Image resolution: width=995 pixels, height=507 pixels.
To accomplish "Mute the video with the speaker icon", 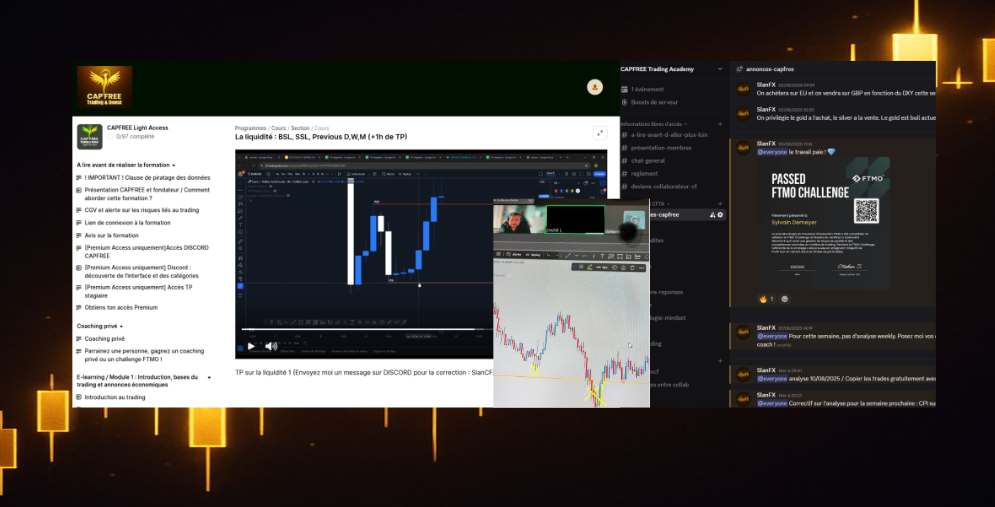I will (270, 346).
